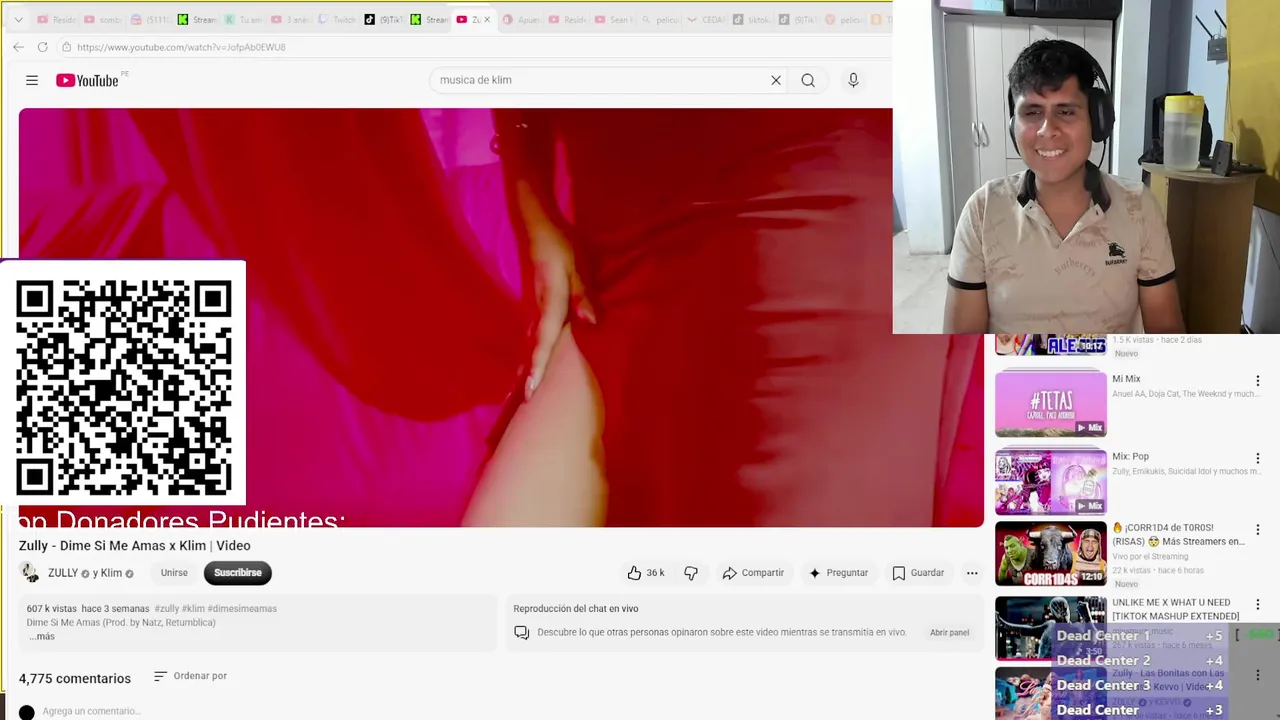Open the YouTube hamburger guide menu
Screen dimensions: 1280x720
[32, 80]
